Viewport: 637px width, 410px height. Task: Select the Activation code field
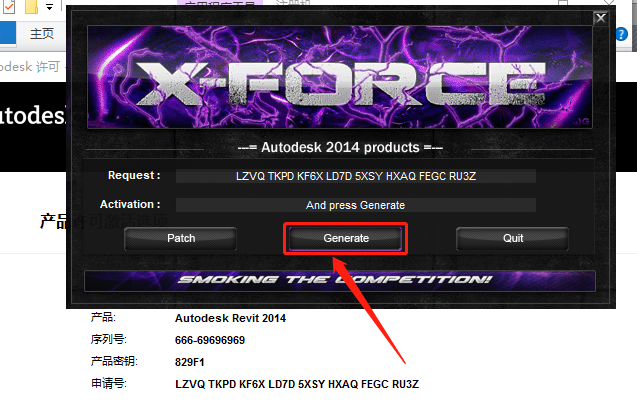tap(356, 205)
